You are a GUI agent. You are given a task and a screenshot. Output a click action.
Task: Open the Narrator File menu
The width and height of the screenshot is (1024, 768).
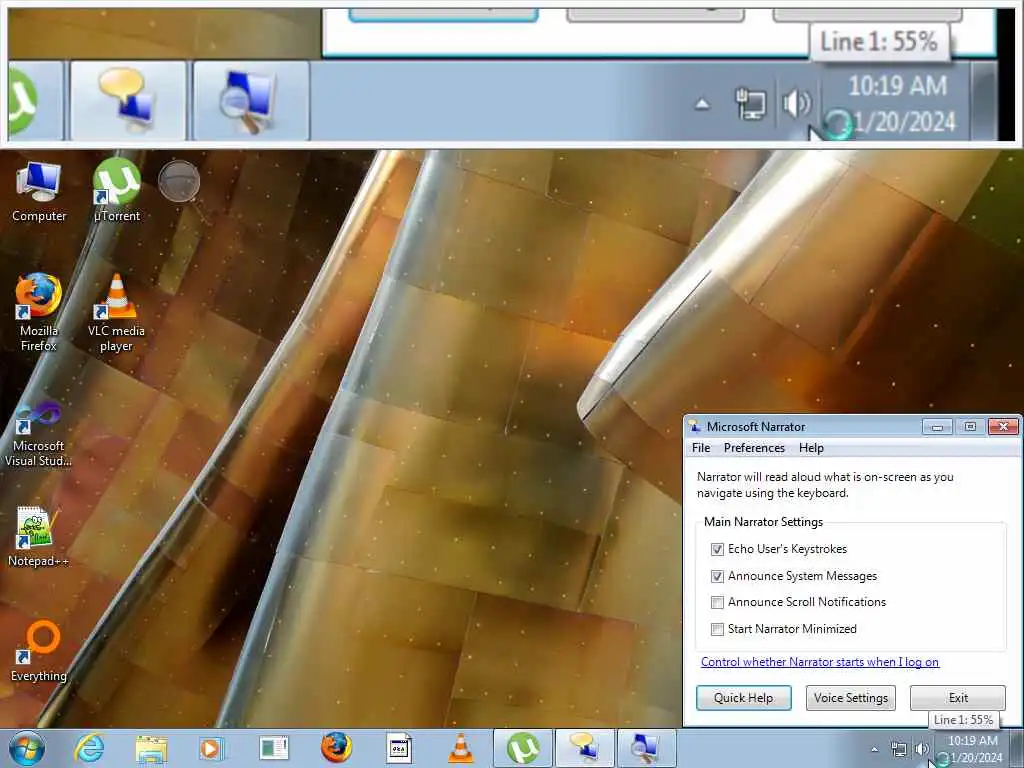pos(701,448)
